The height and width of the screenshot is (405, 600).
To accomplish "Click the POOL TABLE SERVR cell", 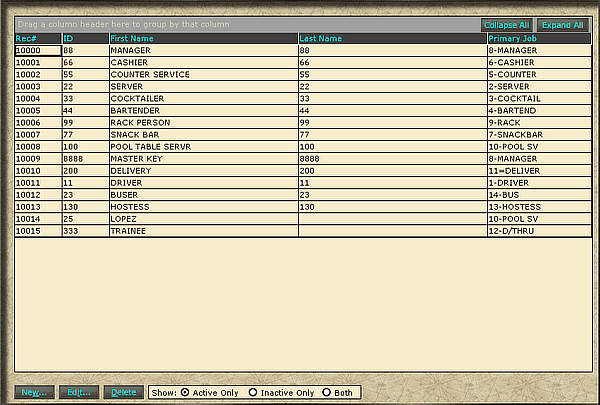I will point(204,147).
